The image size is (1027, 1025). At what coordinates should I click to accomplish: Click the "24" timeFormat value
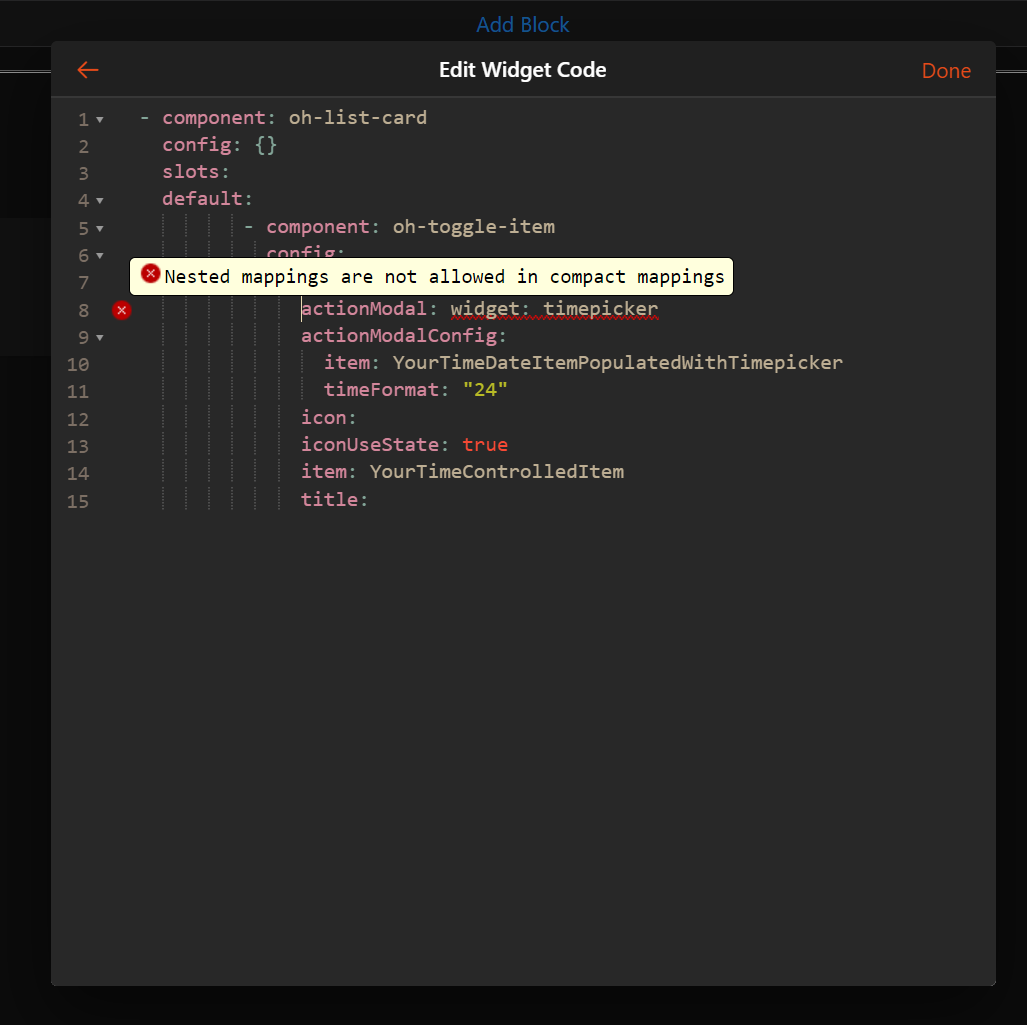[485, 390]
